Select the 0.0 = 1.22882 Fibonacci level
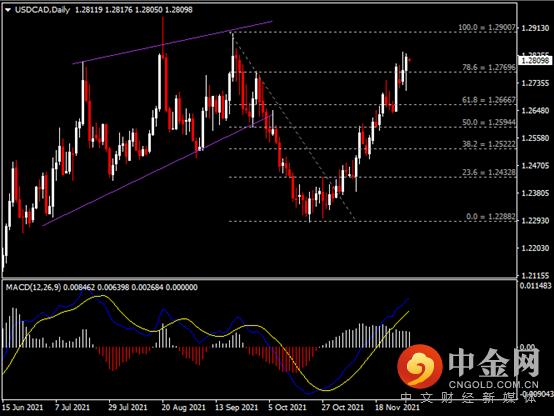The image size is (554, 416). pyautogui.click(x=491, y=216)
